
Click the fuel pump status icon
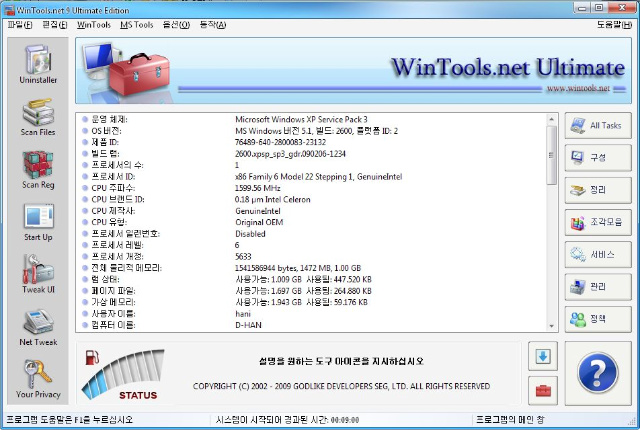[x=92, y=357]
